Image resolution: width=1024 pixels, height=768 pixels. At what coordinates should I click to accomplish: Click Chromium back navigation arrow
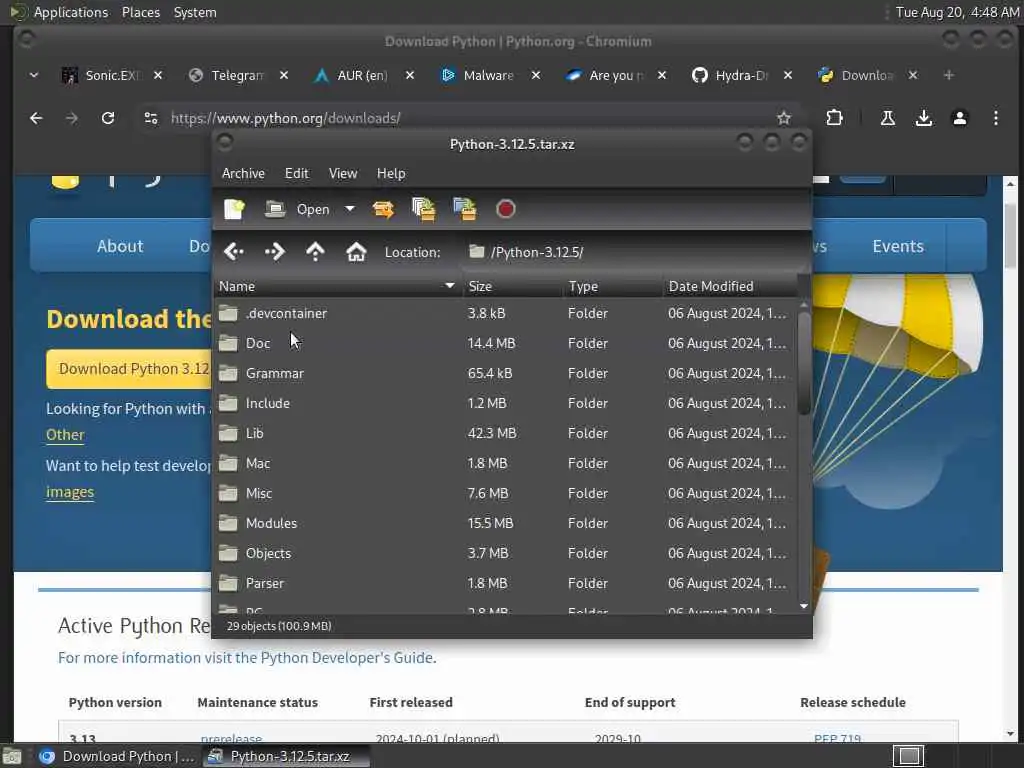point(36,118)
